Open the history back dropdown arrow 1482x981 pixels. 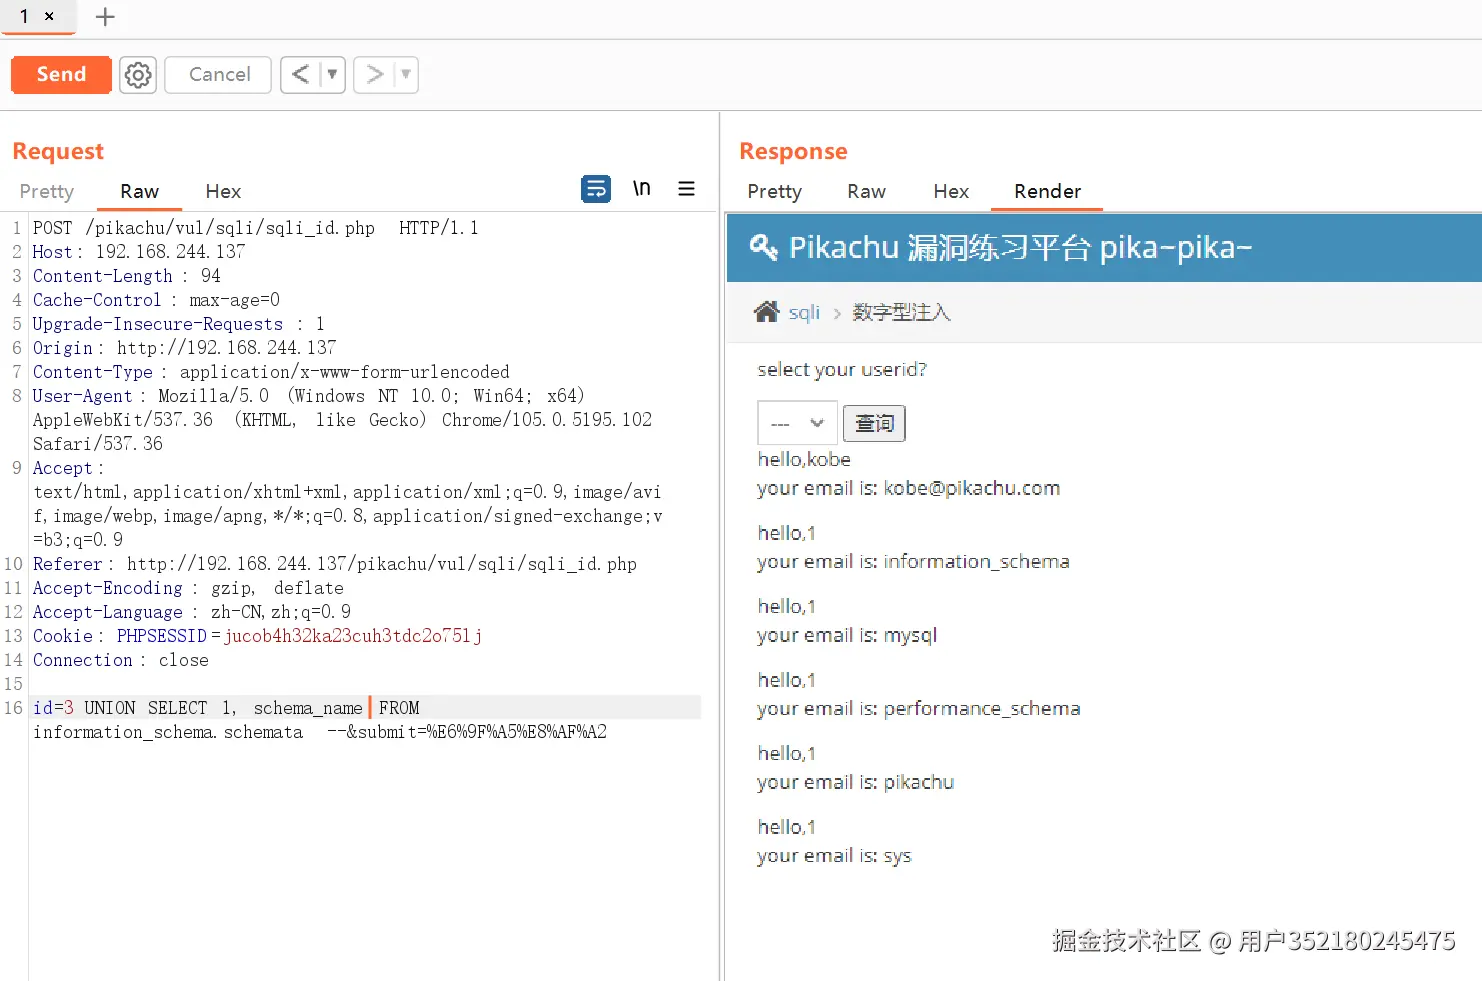point(332,75)
